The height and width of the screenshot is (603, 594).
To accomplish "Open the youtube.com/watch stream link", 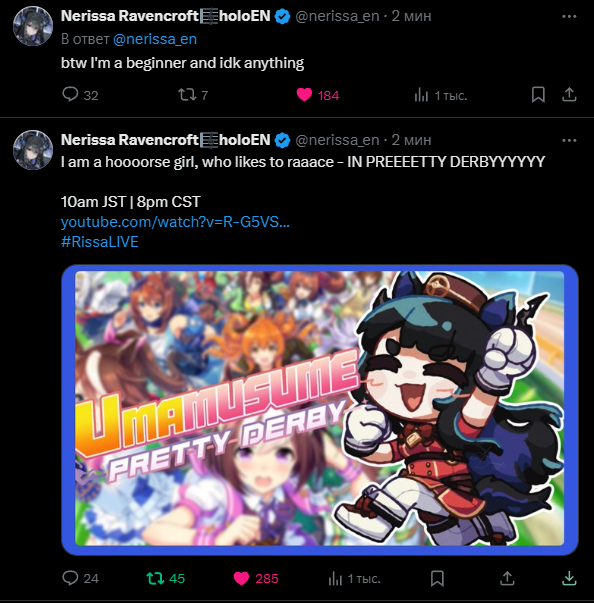I will pyautogui.click(x=175, y=222).
